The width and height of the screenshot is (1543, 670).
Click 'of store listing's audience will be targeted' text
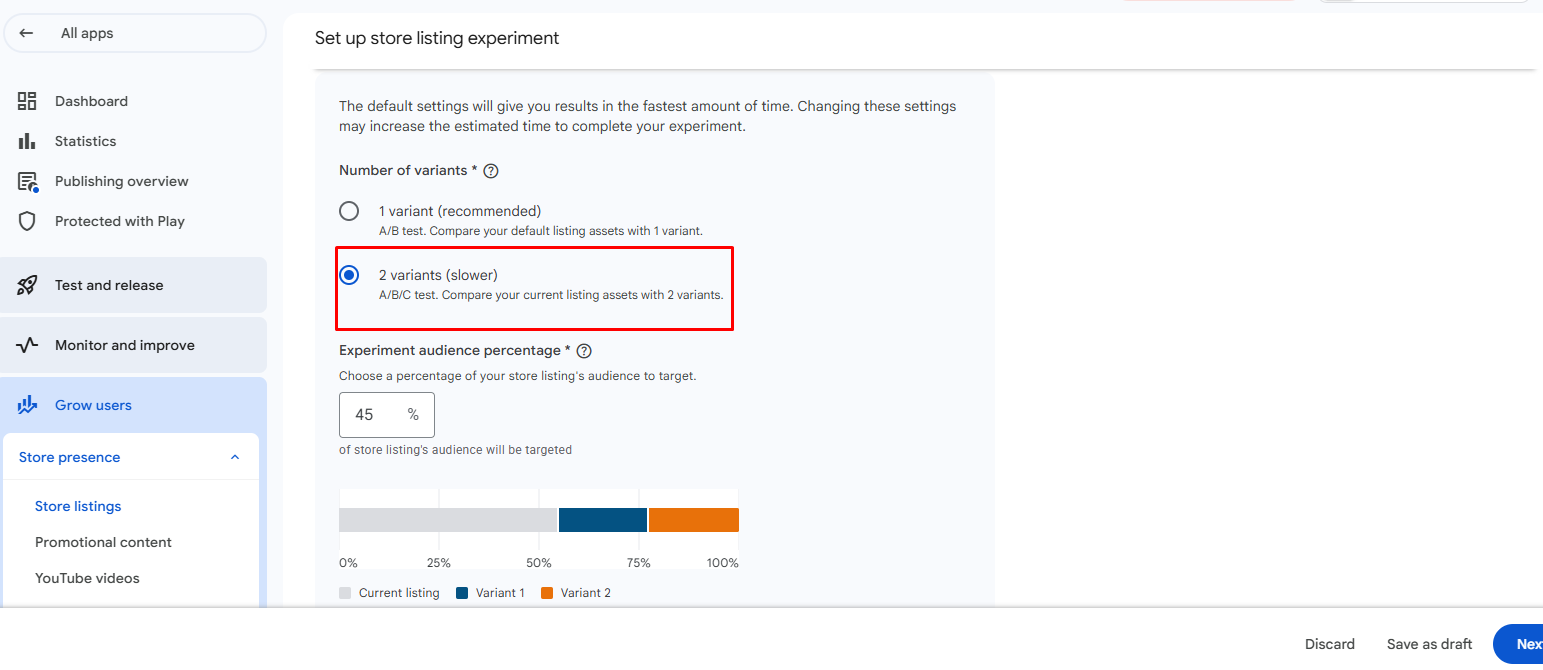(x=455, y=450)
